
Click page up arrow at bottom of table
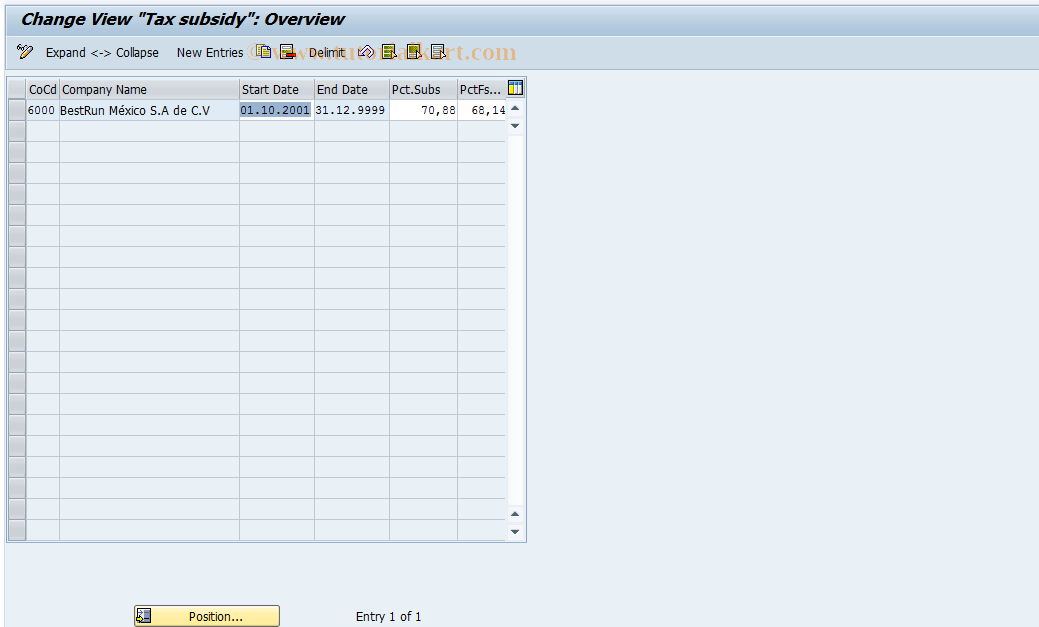click(x=515, y=514)
